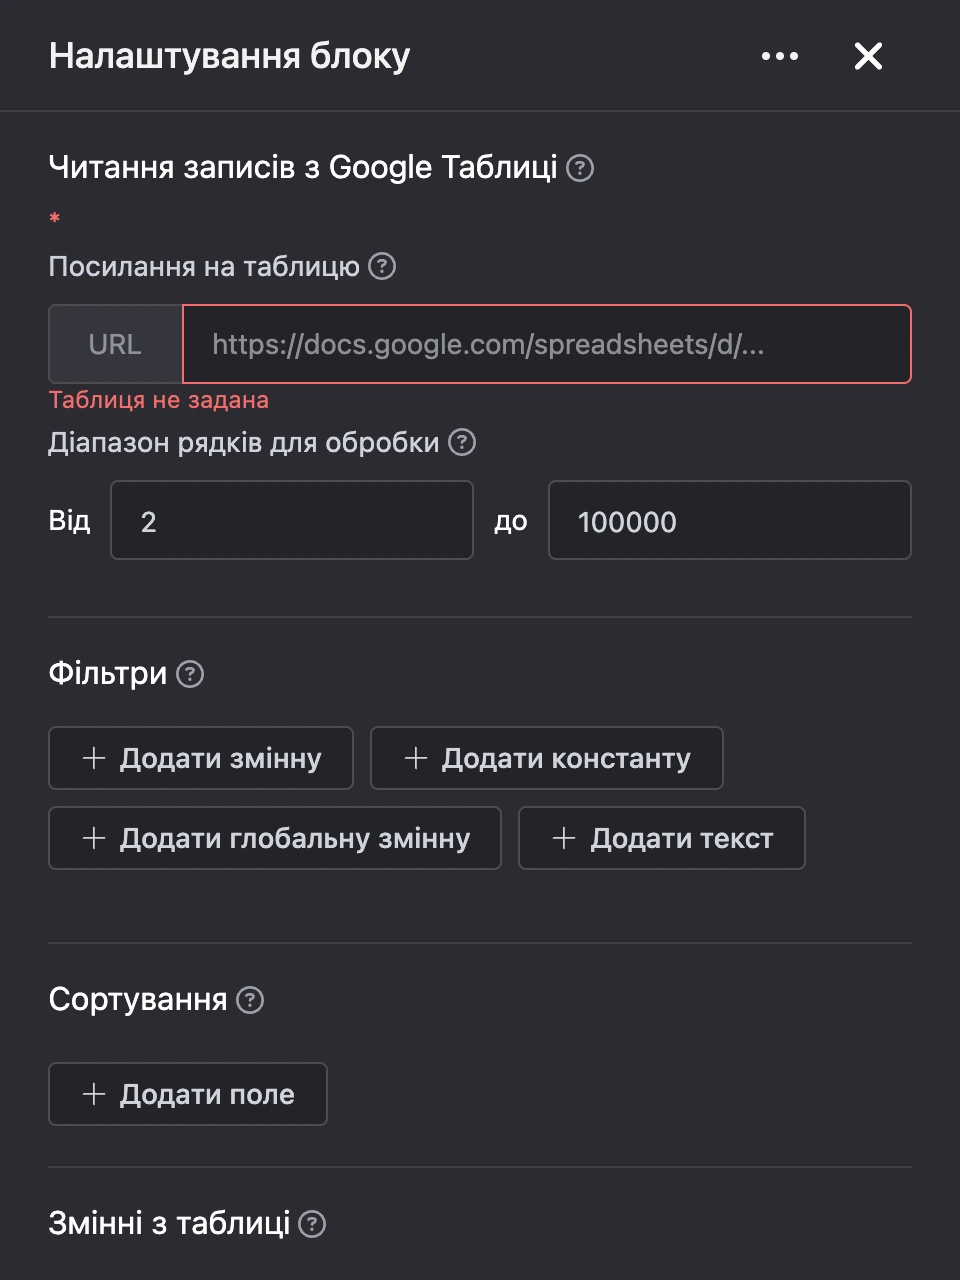Focus the spreadsheet URL input field
Viewport: 960px width, 1280px height.
547,344
